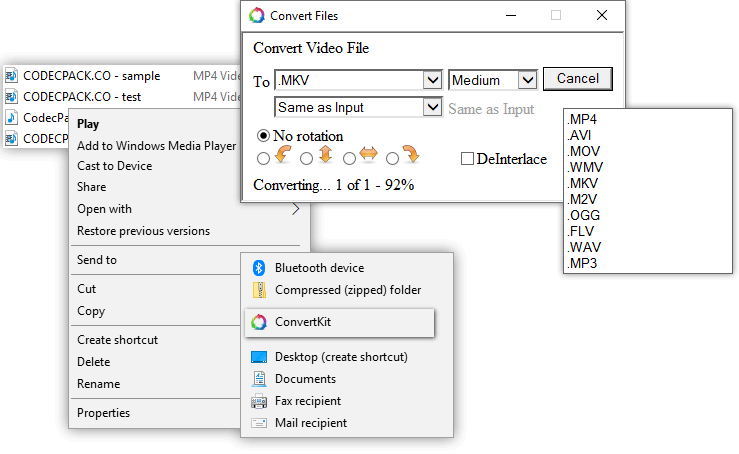
Task: Open Properties from the context menu
Action: 103,413
